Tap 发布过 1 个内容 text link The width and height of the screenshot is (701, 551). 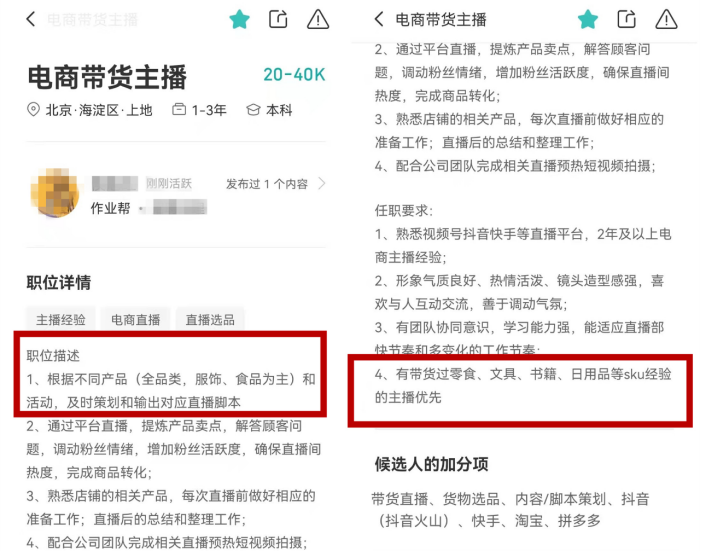267,184
